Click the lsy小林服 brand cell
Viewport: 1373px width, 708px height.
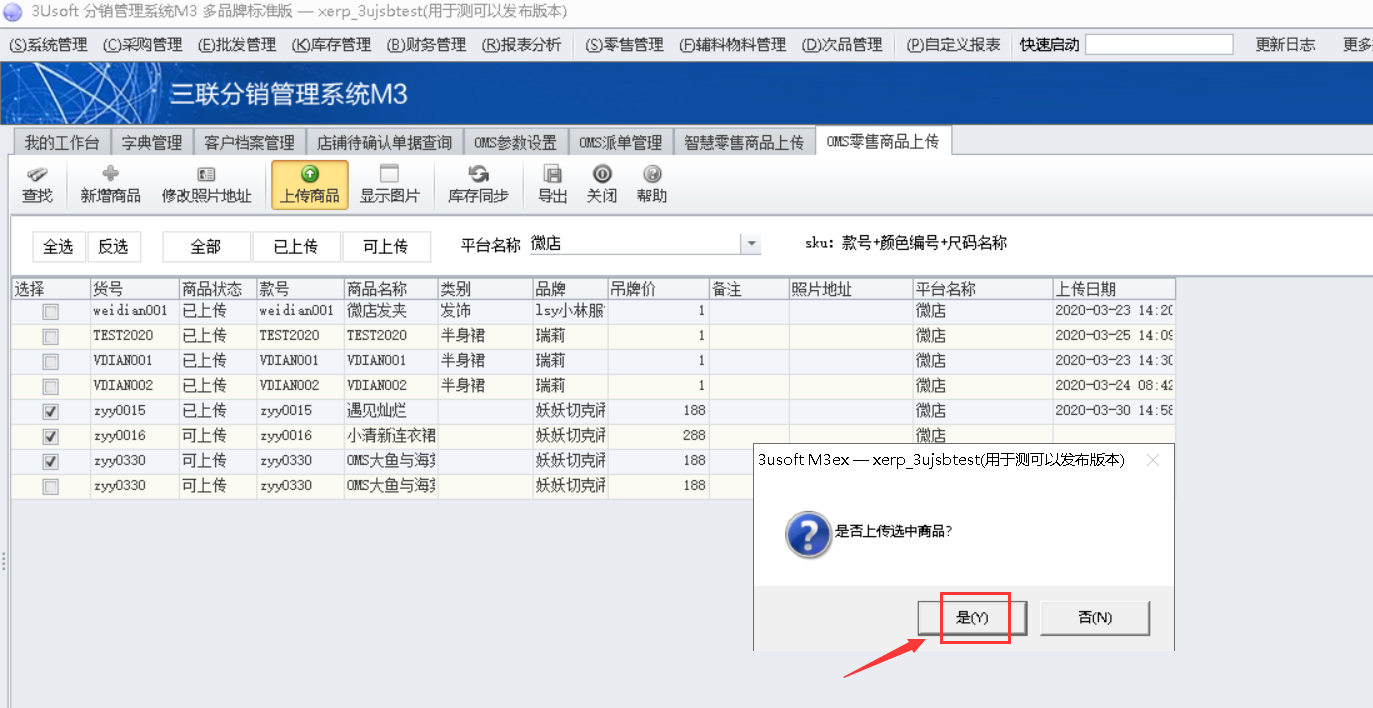pos(570,312)
